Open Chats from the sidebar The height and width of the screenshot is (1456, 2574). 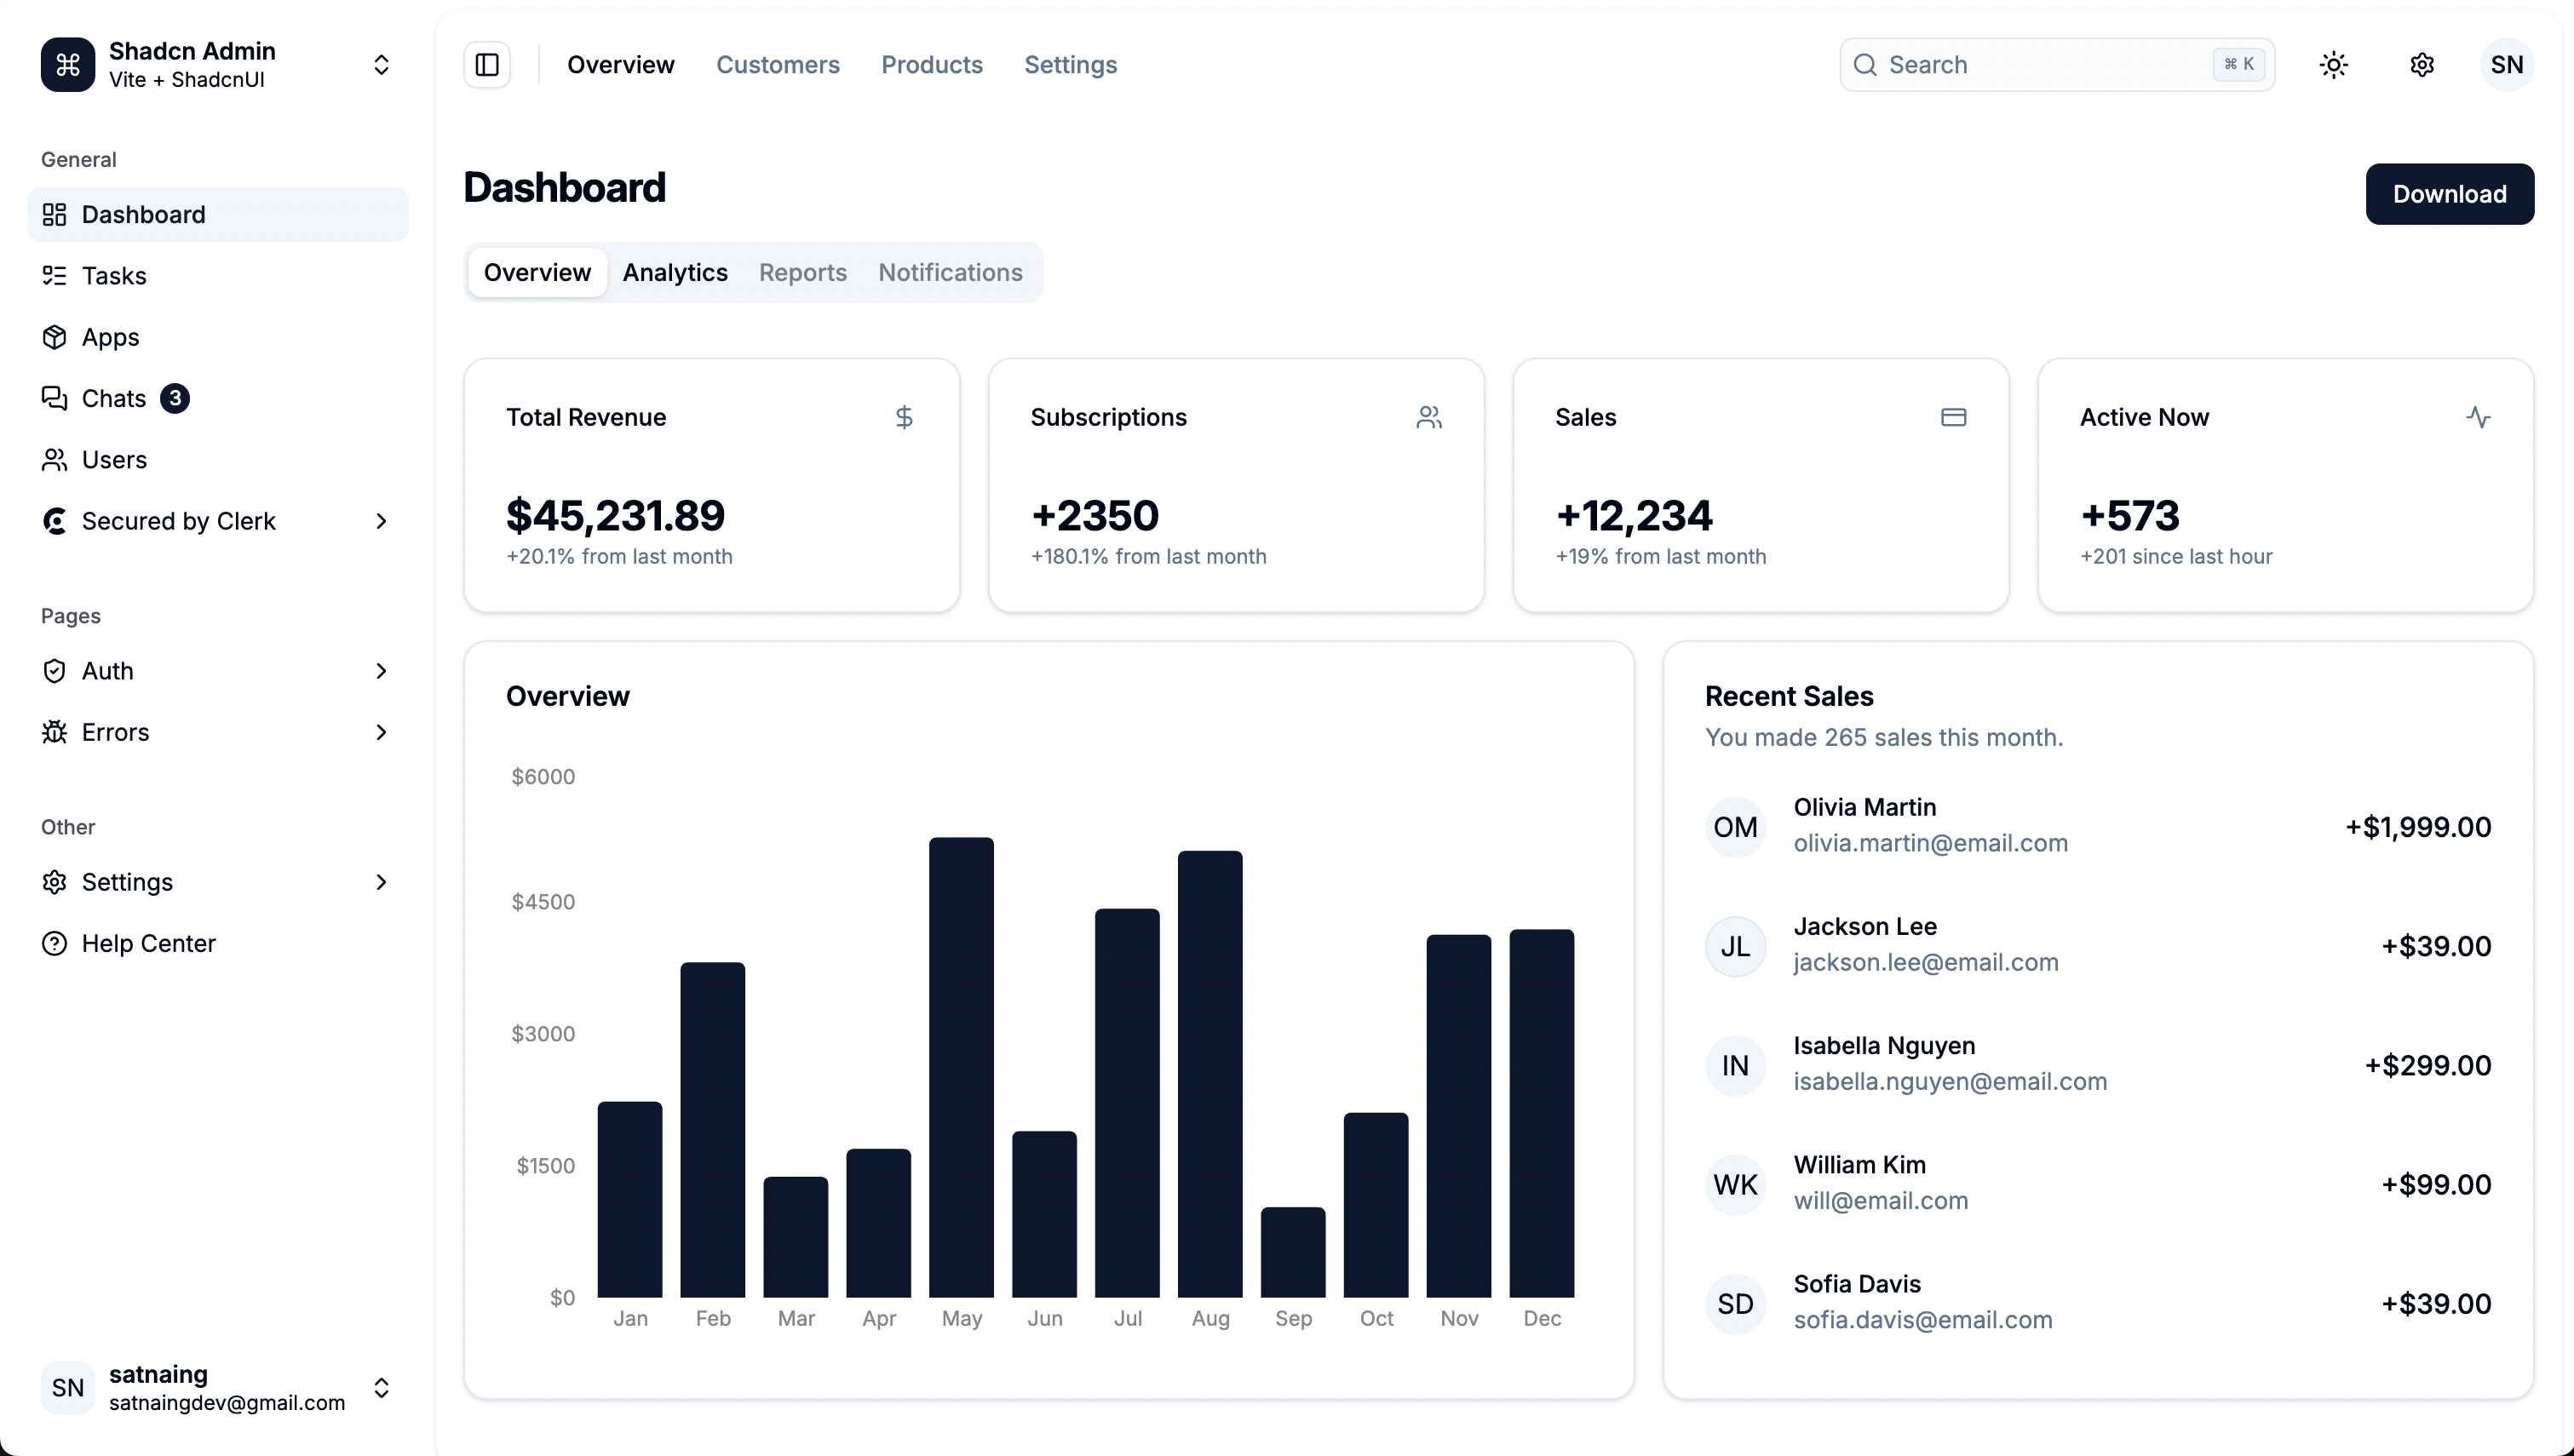[218, 398]
